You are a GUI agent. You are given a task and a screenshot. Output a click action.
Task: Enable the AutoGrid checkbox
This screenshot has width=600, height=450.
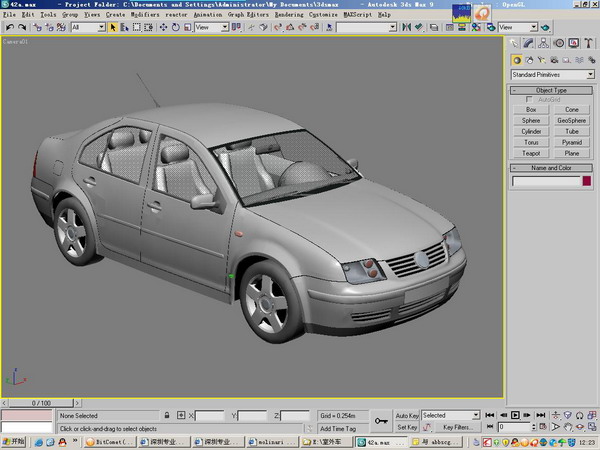pos(529,99)
